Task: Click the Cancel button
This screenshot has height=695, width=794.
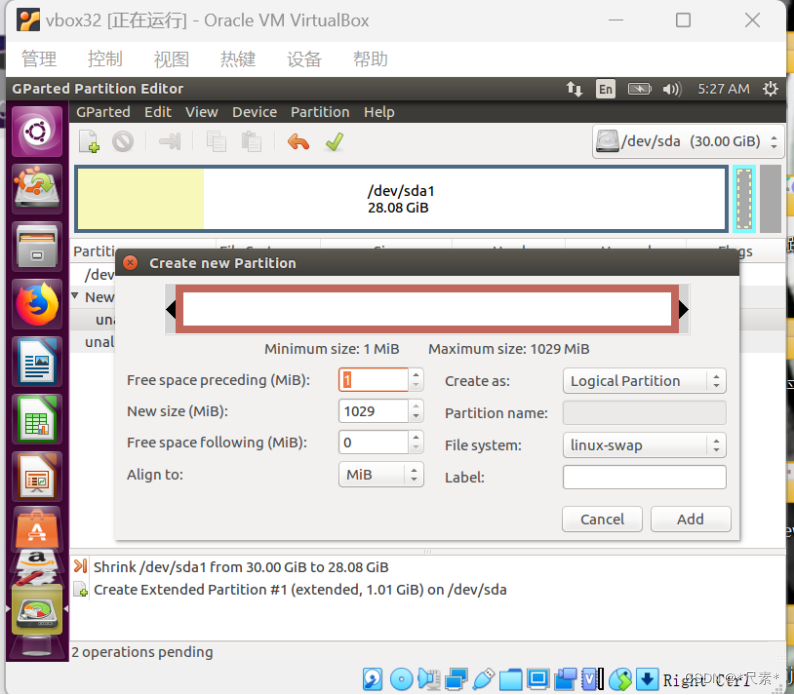Action: point(602,519)
